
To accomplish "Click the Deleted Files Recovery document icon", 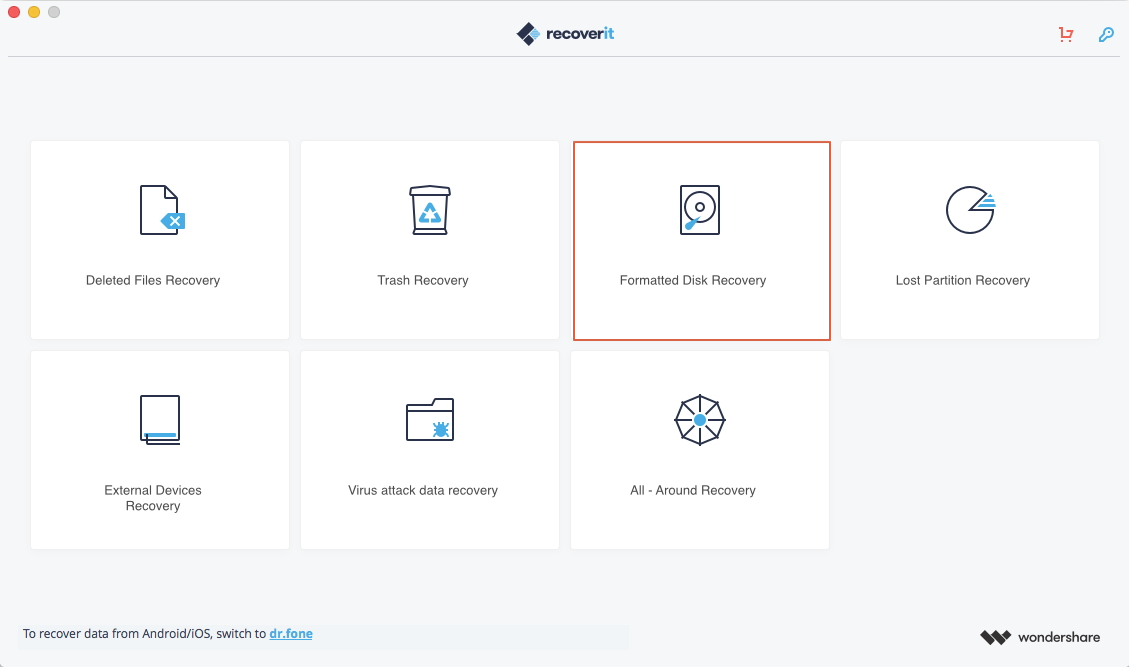I will click(x=162, y=210).
